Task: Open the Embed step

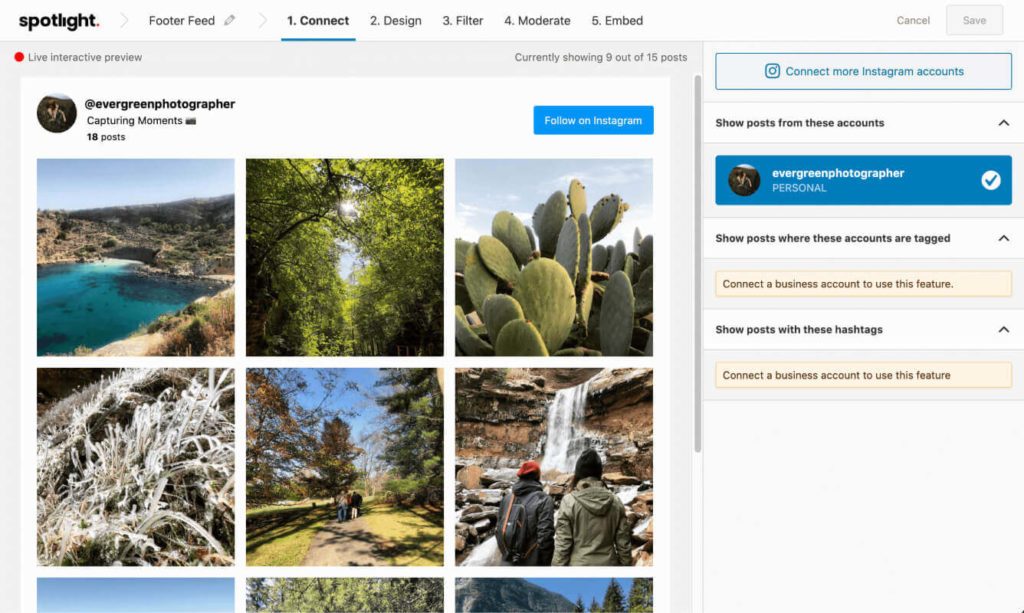Action: point(616,20)
